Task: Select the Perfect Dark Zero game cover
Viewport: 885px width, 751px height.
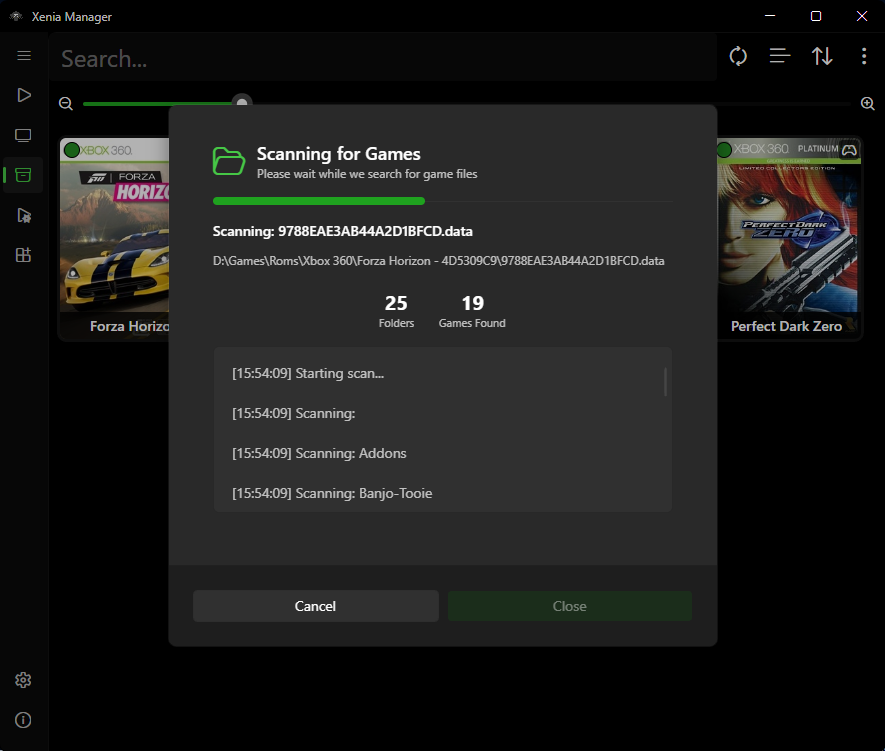Action: [x=789, y=239]
